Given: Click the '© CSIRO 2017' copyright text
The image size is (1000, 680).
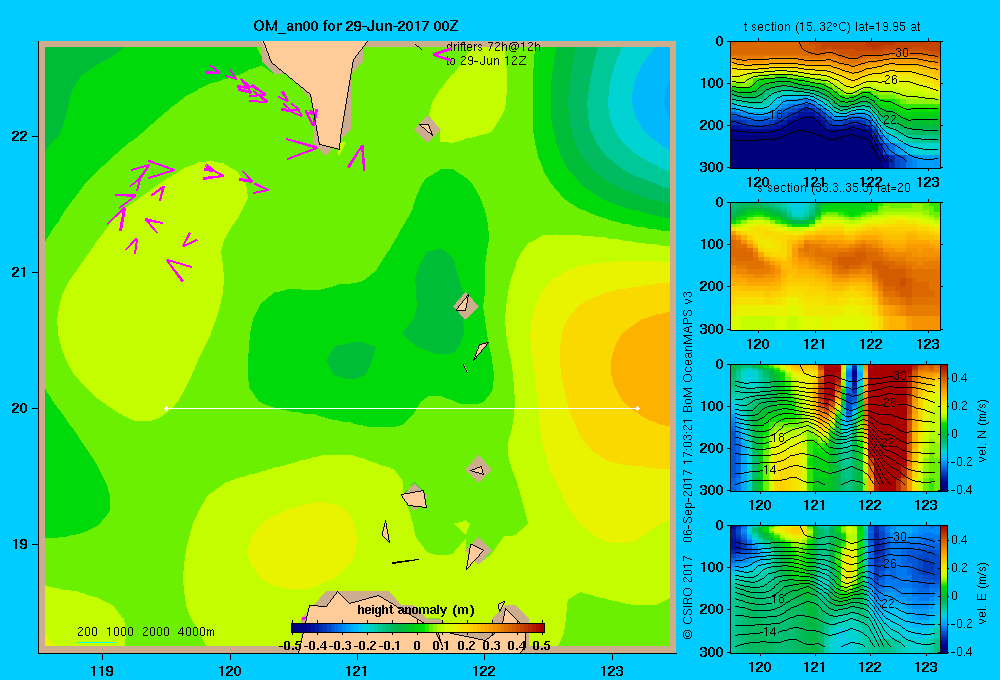Looking at the screenshot, I should (x=688, y=597).
